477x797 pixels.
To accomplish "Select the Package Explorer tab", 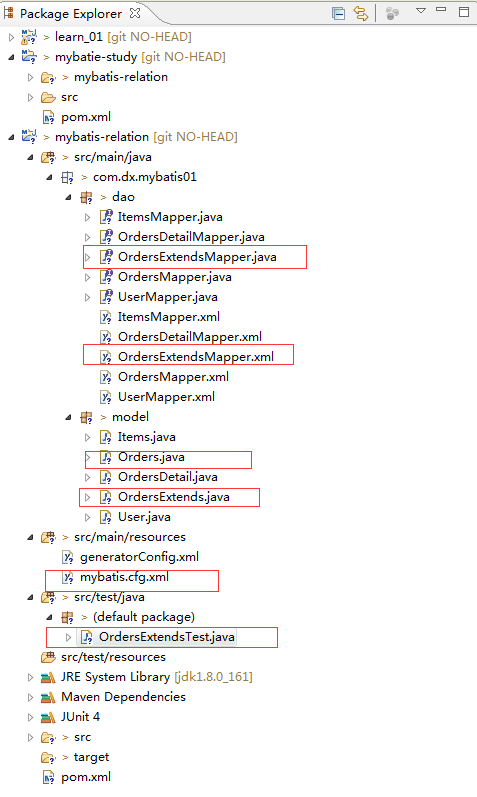I will [71, 14].
